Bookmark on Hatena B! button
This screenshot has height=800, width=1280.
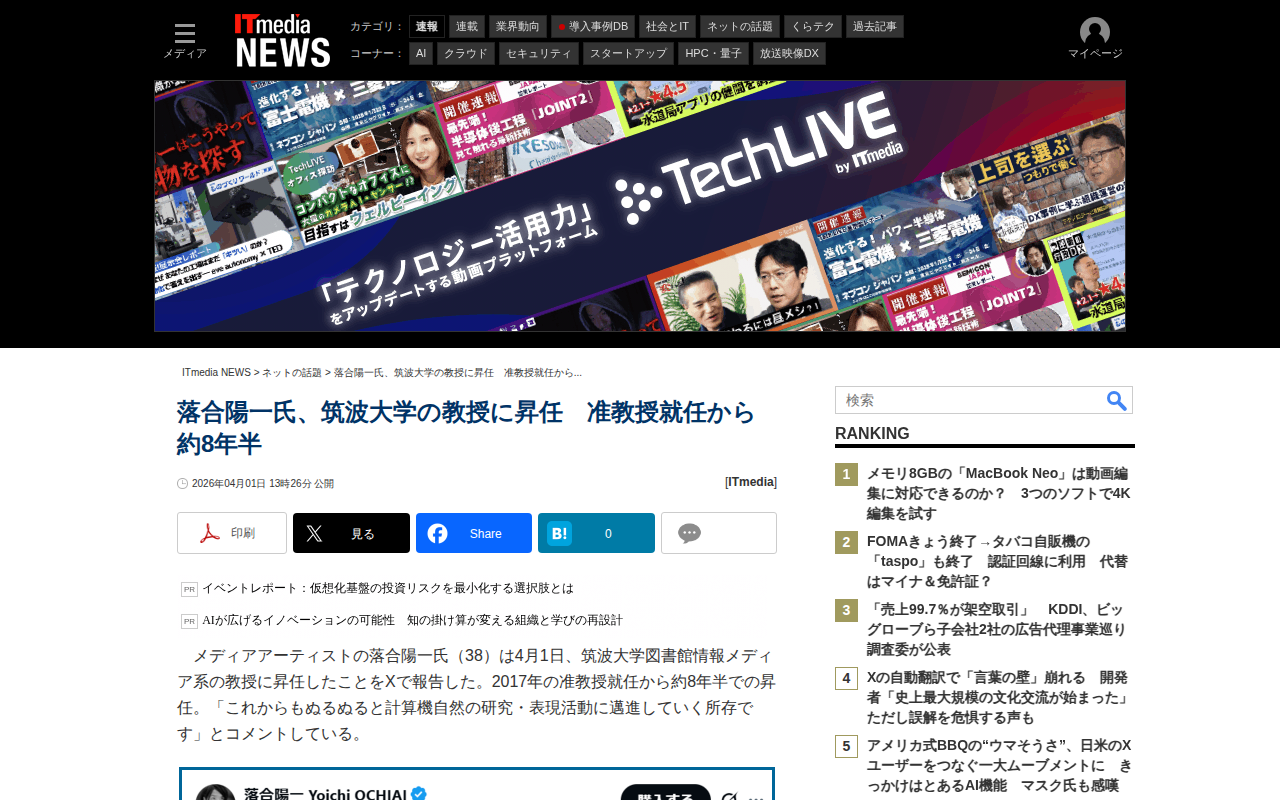596,533
